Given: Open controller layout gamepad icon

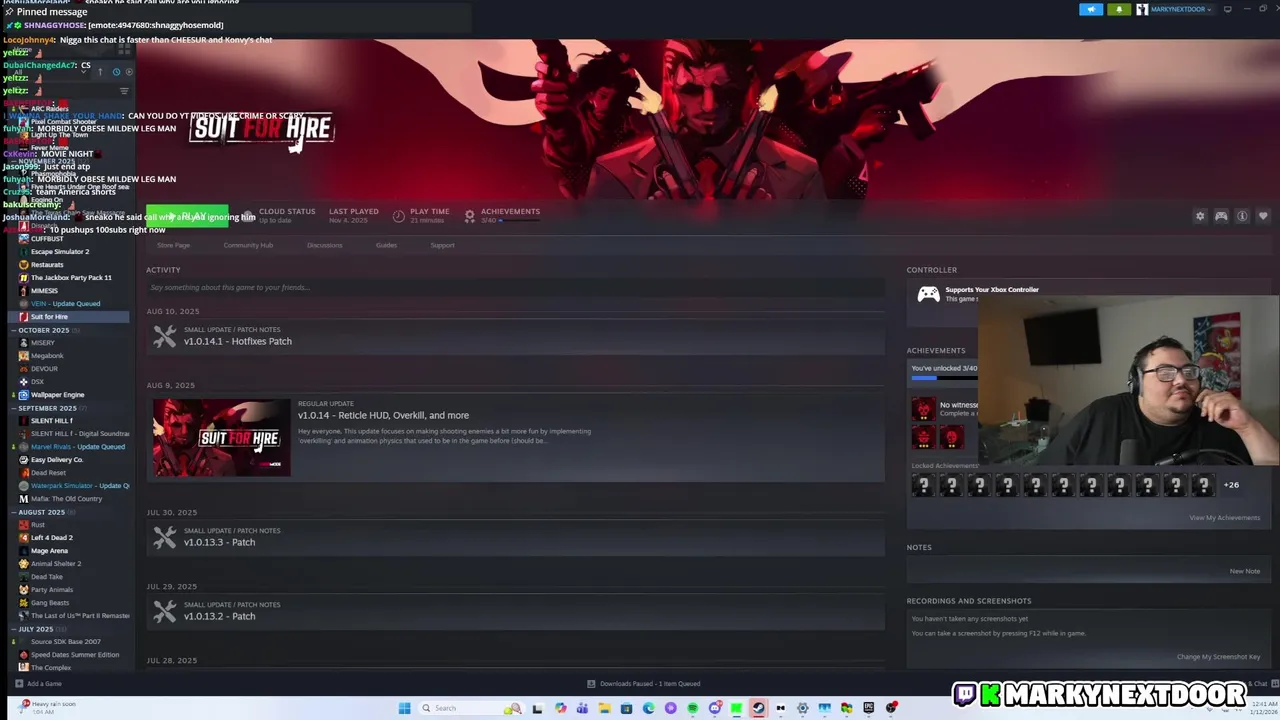Looking at the screenshot, I should pyautogui.click(x=1221, y=216).
